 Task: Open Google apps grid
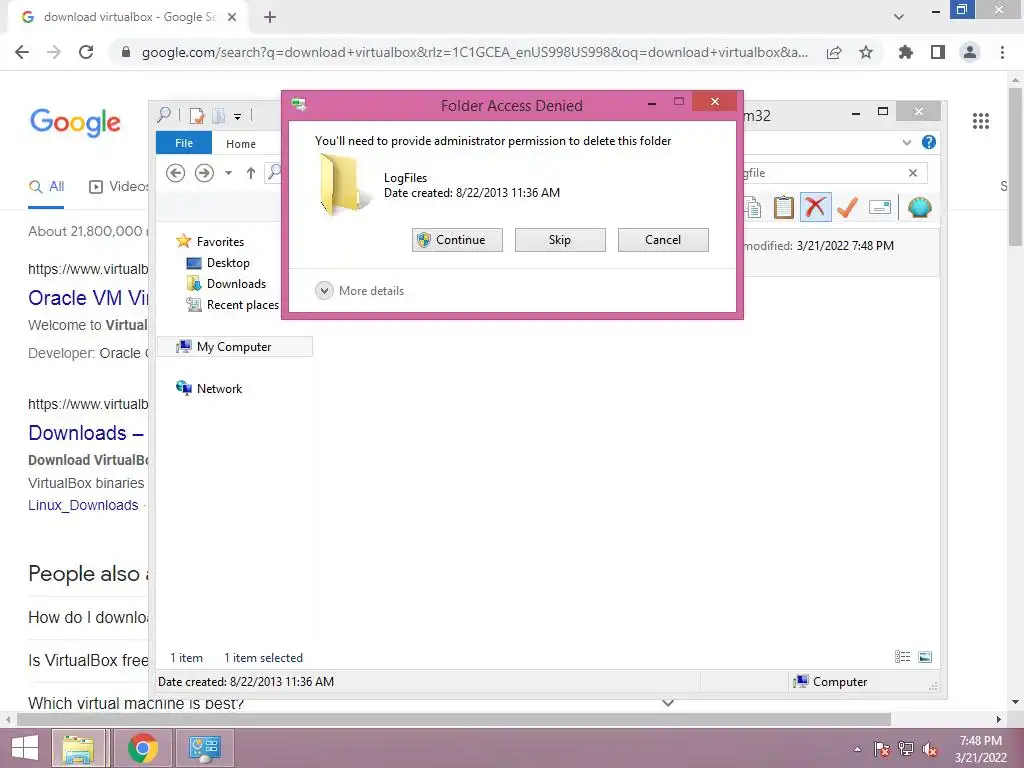coord(981,121)
